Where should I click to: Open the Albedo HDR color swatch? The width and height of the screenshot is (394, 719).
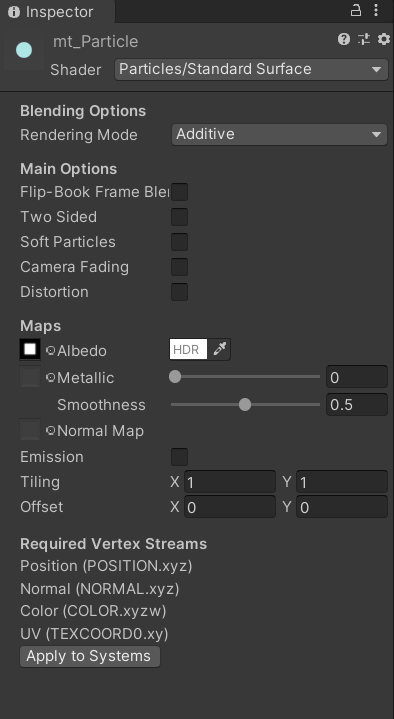coord(189,349)
